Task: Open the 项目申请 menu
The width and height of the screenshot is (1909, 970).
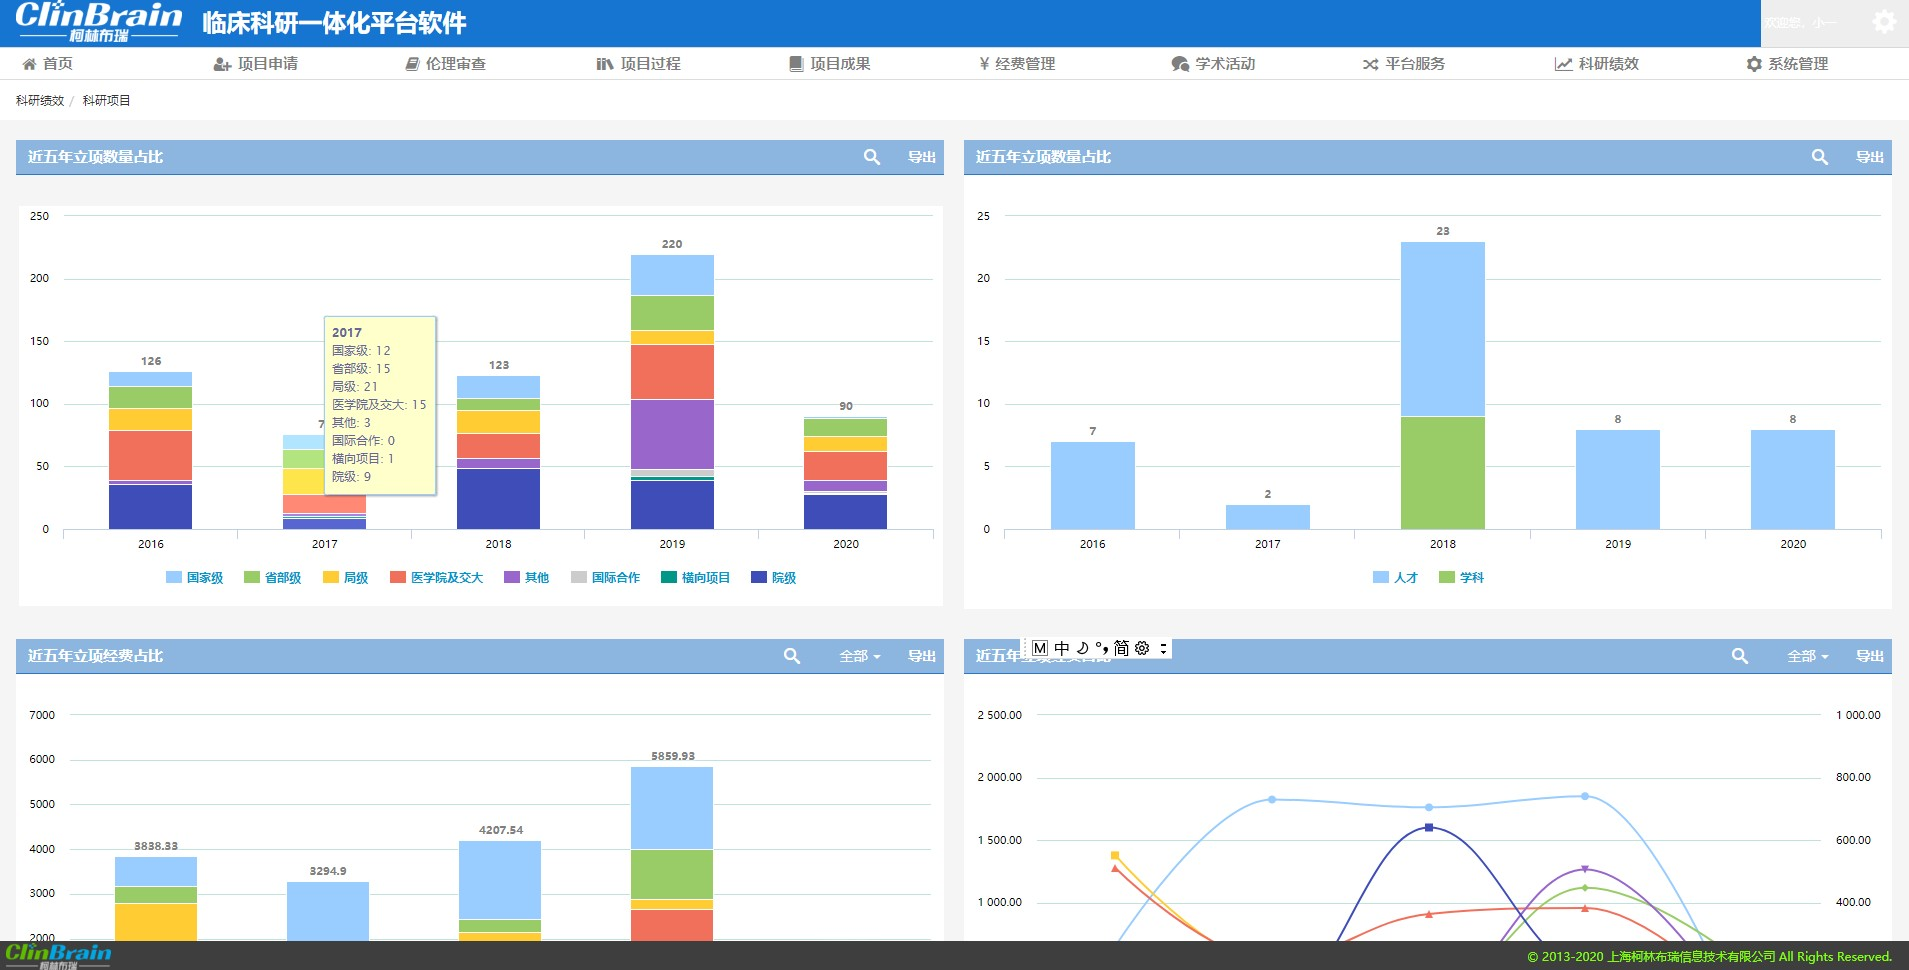Action: coord(256,63)
